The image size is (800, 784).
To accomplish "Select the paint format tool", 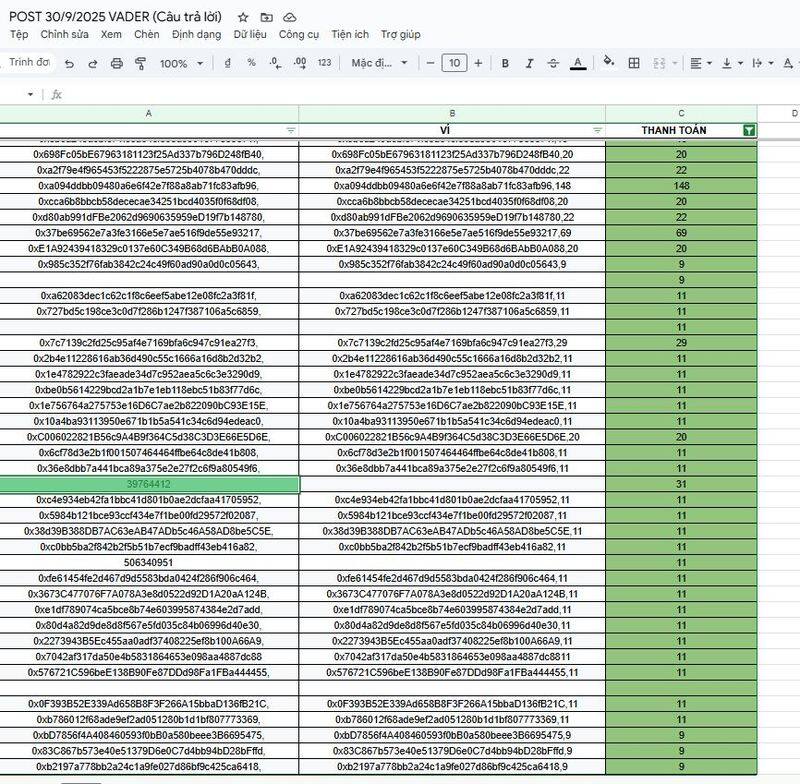I will (x=141, y=63).
